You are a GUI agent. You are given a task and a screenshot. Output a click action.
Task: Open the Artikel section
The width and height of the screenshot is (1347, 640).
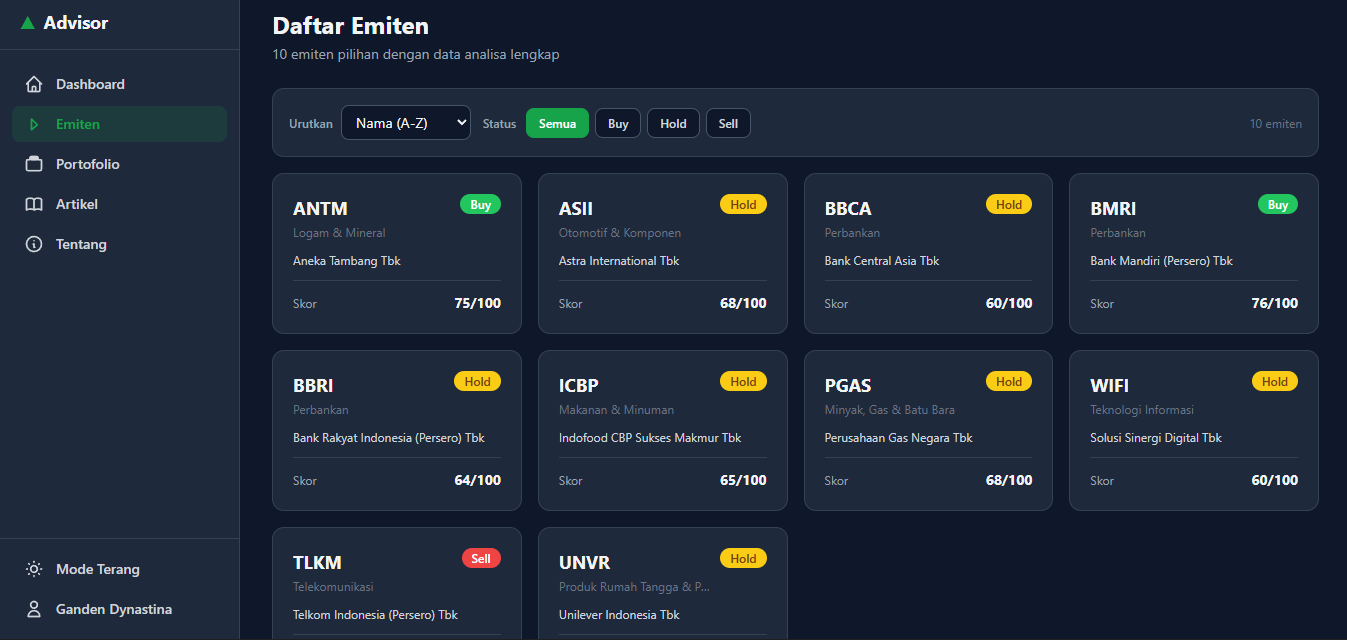click(119, 204)
